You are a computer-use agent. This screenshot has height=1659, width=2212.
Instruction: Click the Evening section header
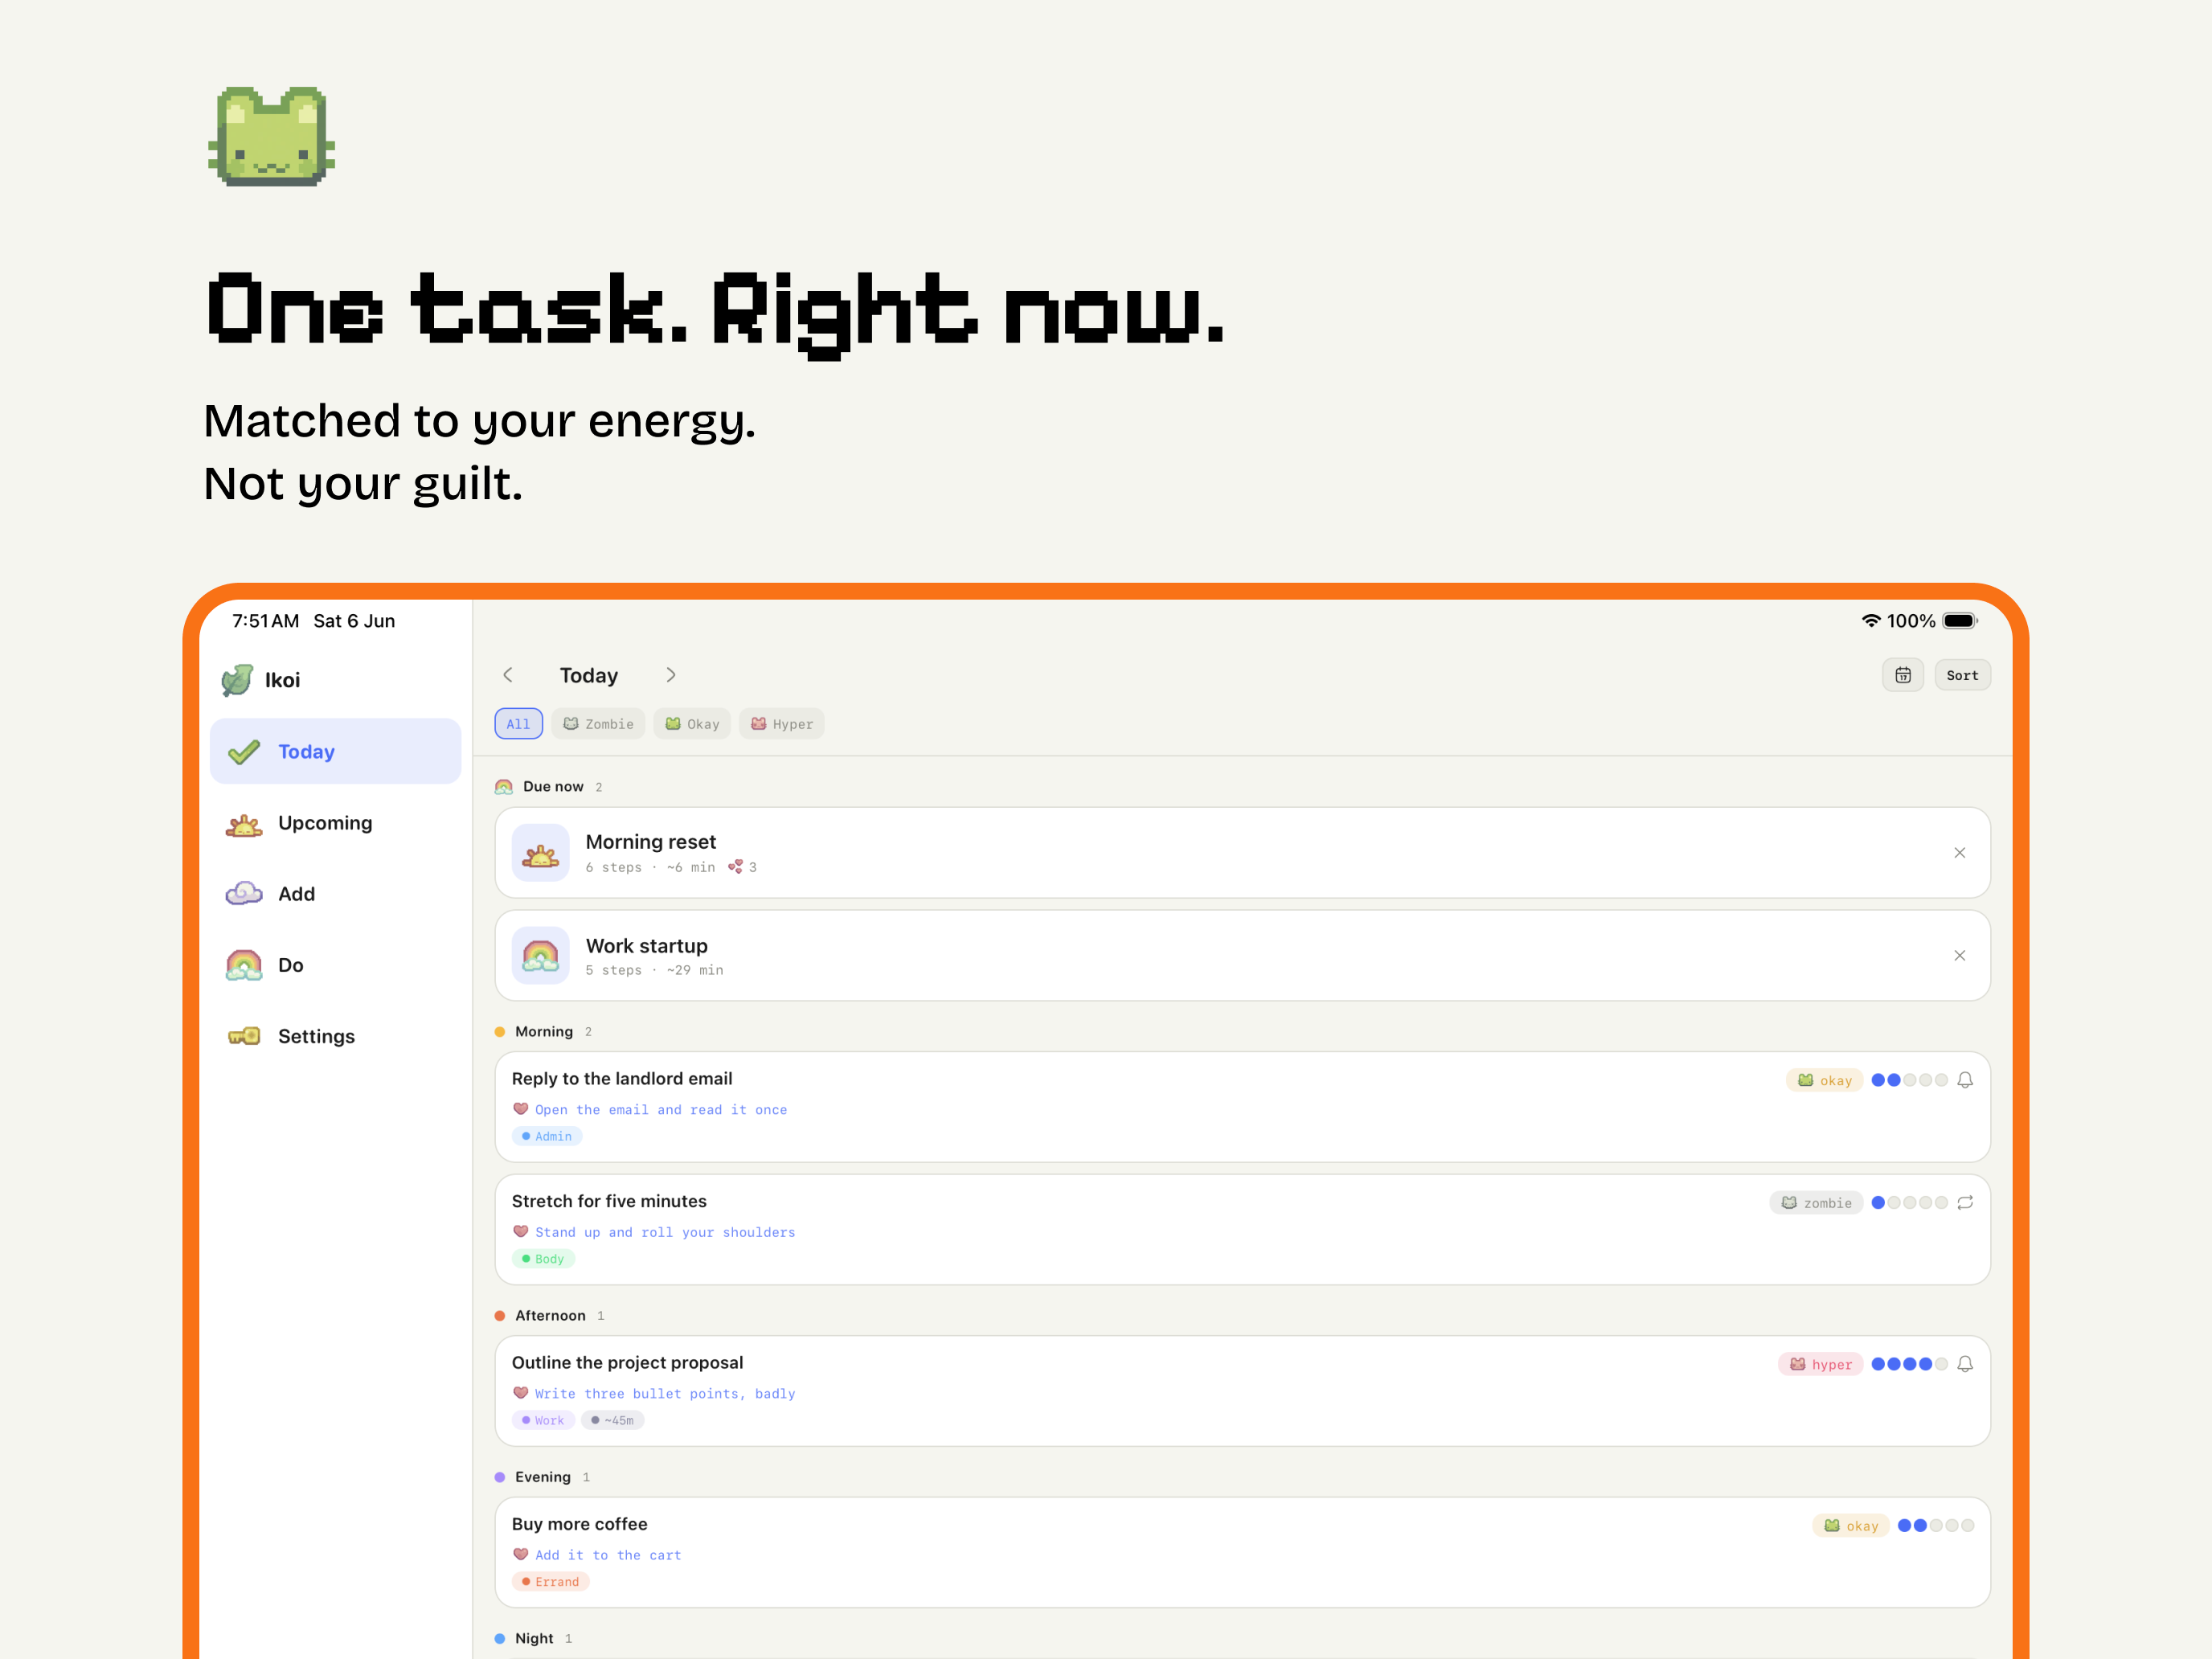point(542,1477)
